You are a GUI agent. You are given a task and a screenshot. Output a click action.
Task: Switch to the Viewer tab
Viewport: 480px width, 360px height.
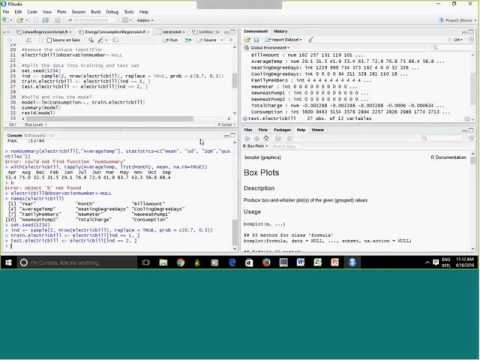318,130
